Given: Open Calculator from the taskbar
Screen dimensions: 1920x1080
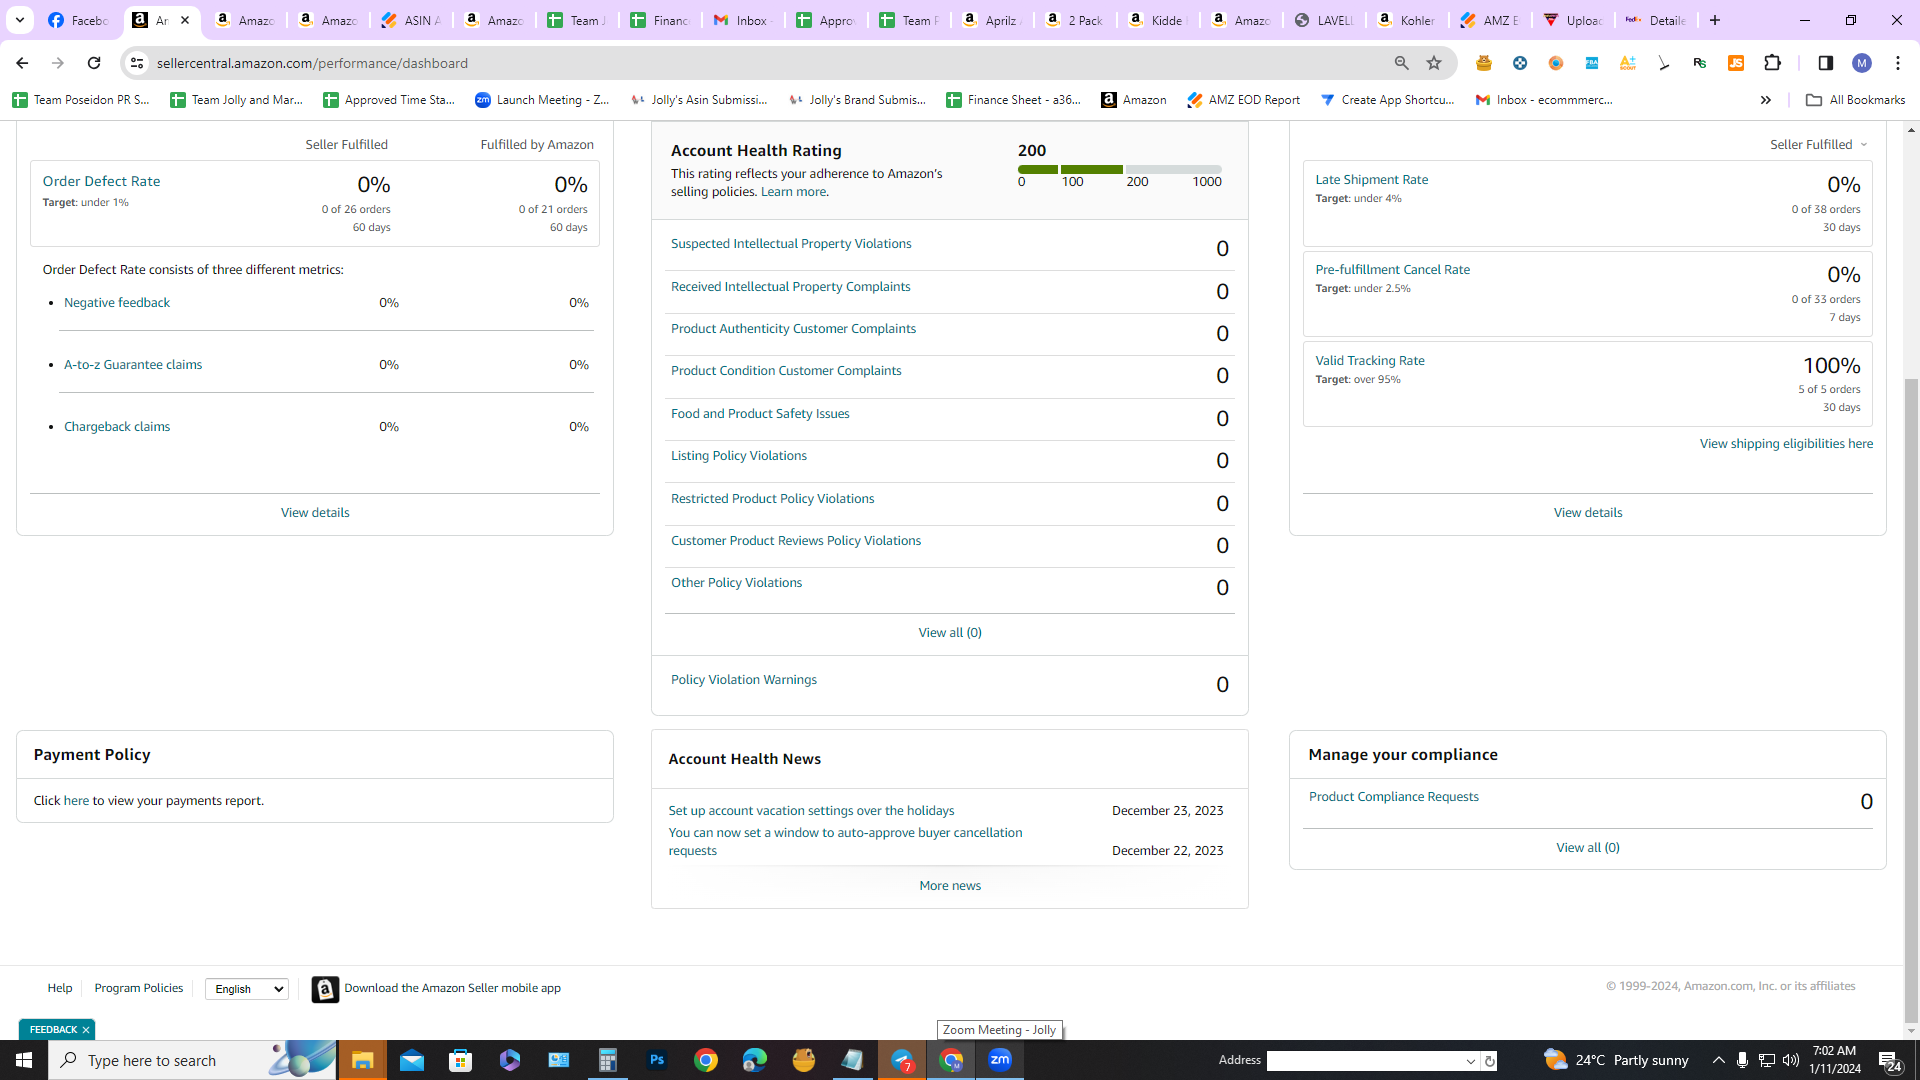Looking at the screenshot, I should [608, 1060].
